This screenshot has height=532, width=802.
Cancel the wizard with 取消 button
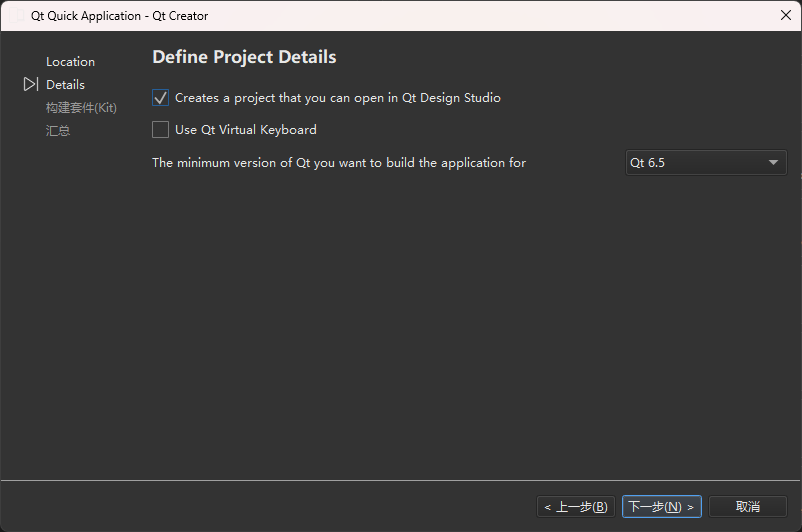[748, 506]
